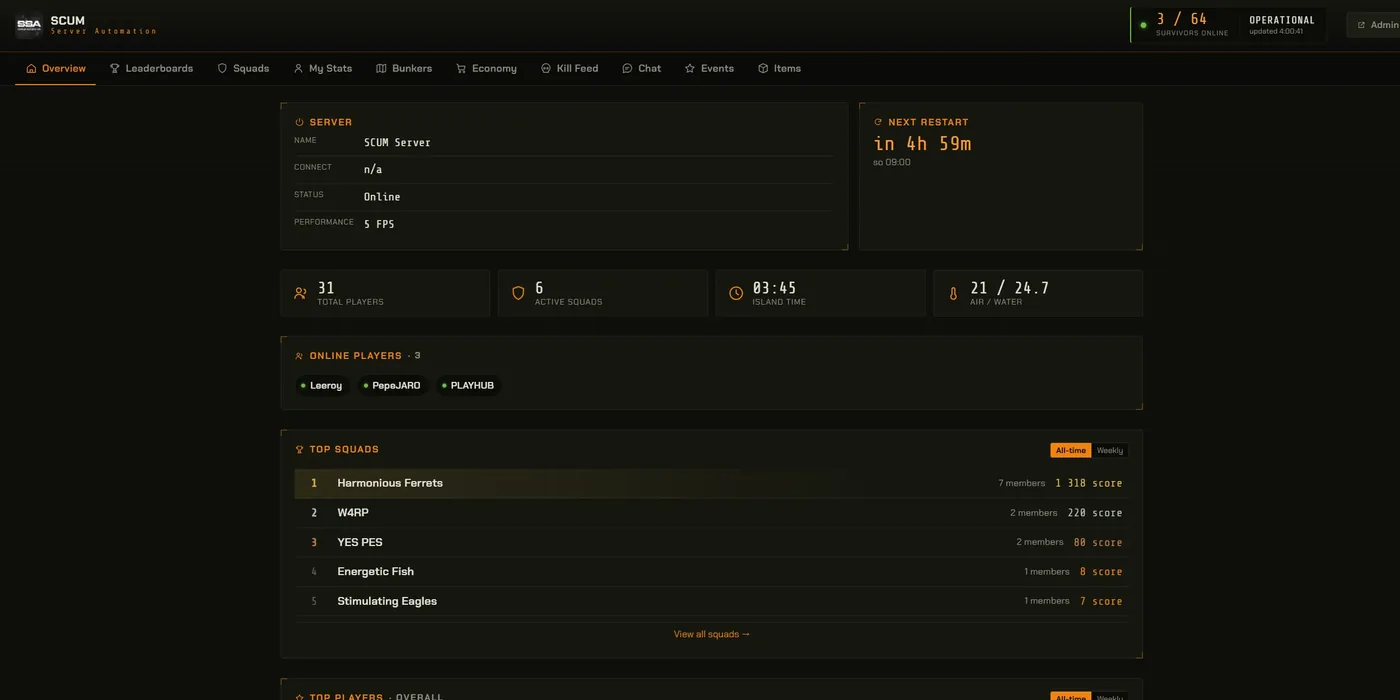
Task: Click the 31 total players value
Action: [326, 288]
